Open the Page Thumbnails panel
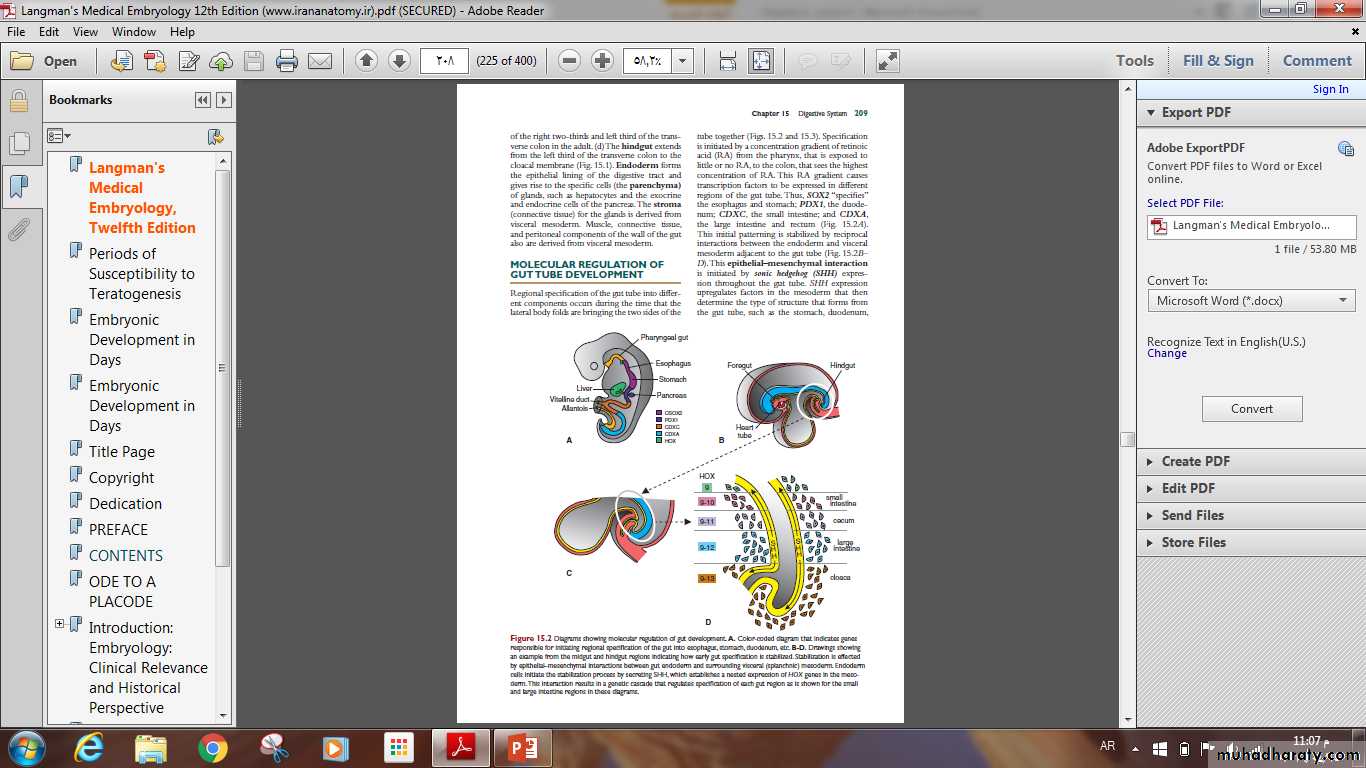The height and width of the screenshot is (768, 1366). [18, 144]
